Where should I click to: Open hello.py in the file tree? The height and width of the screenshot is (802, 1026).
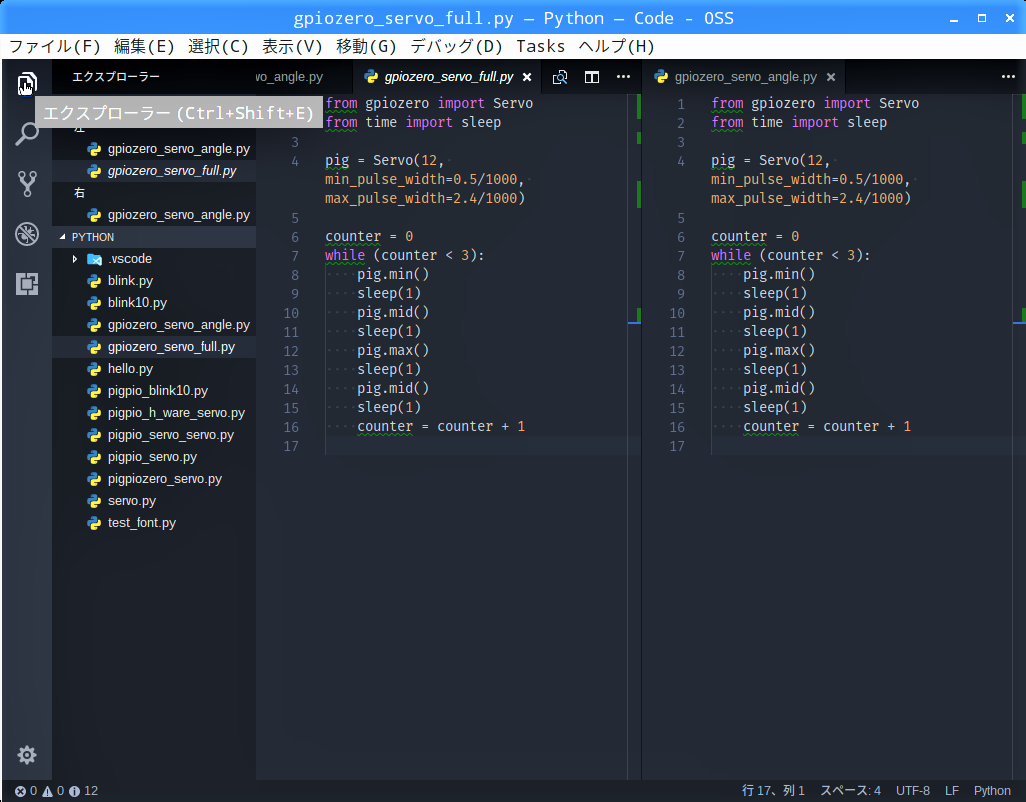[154, 369]
